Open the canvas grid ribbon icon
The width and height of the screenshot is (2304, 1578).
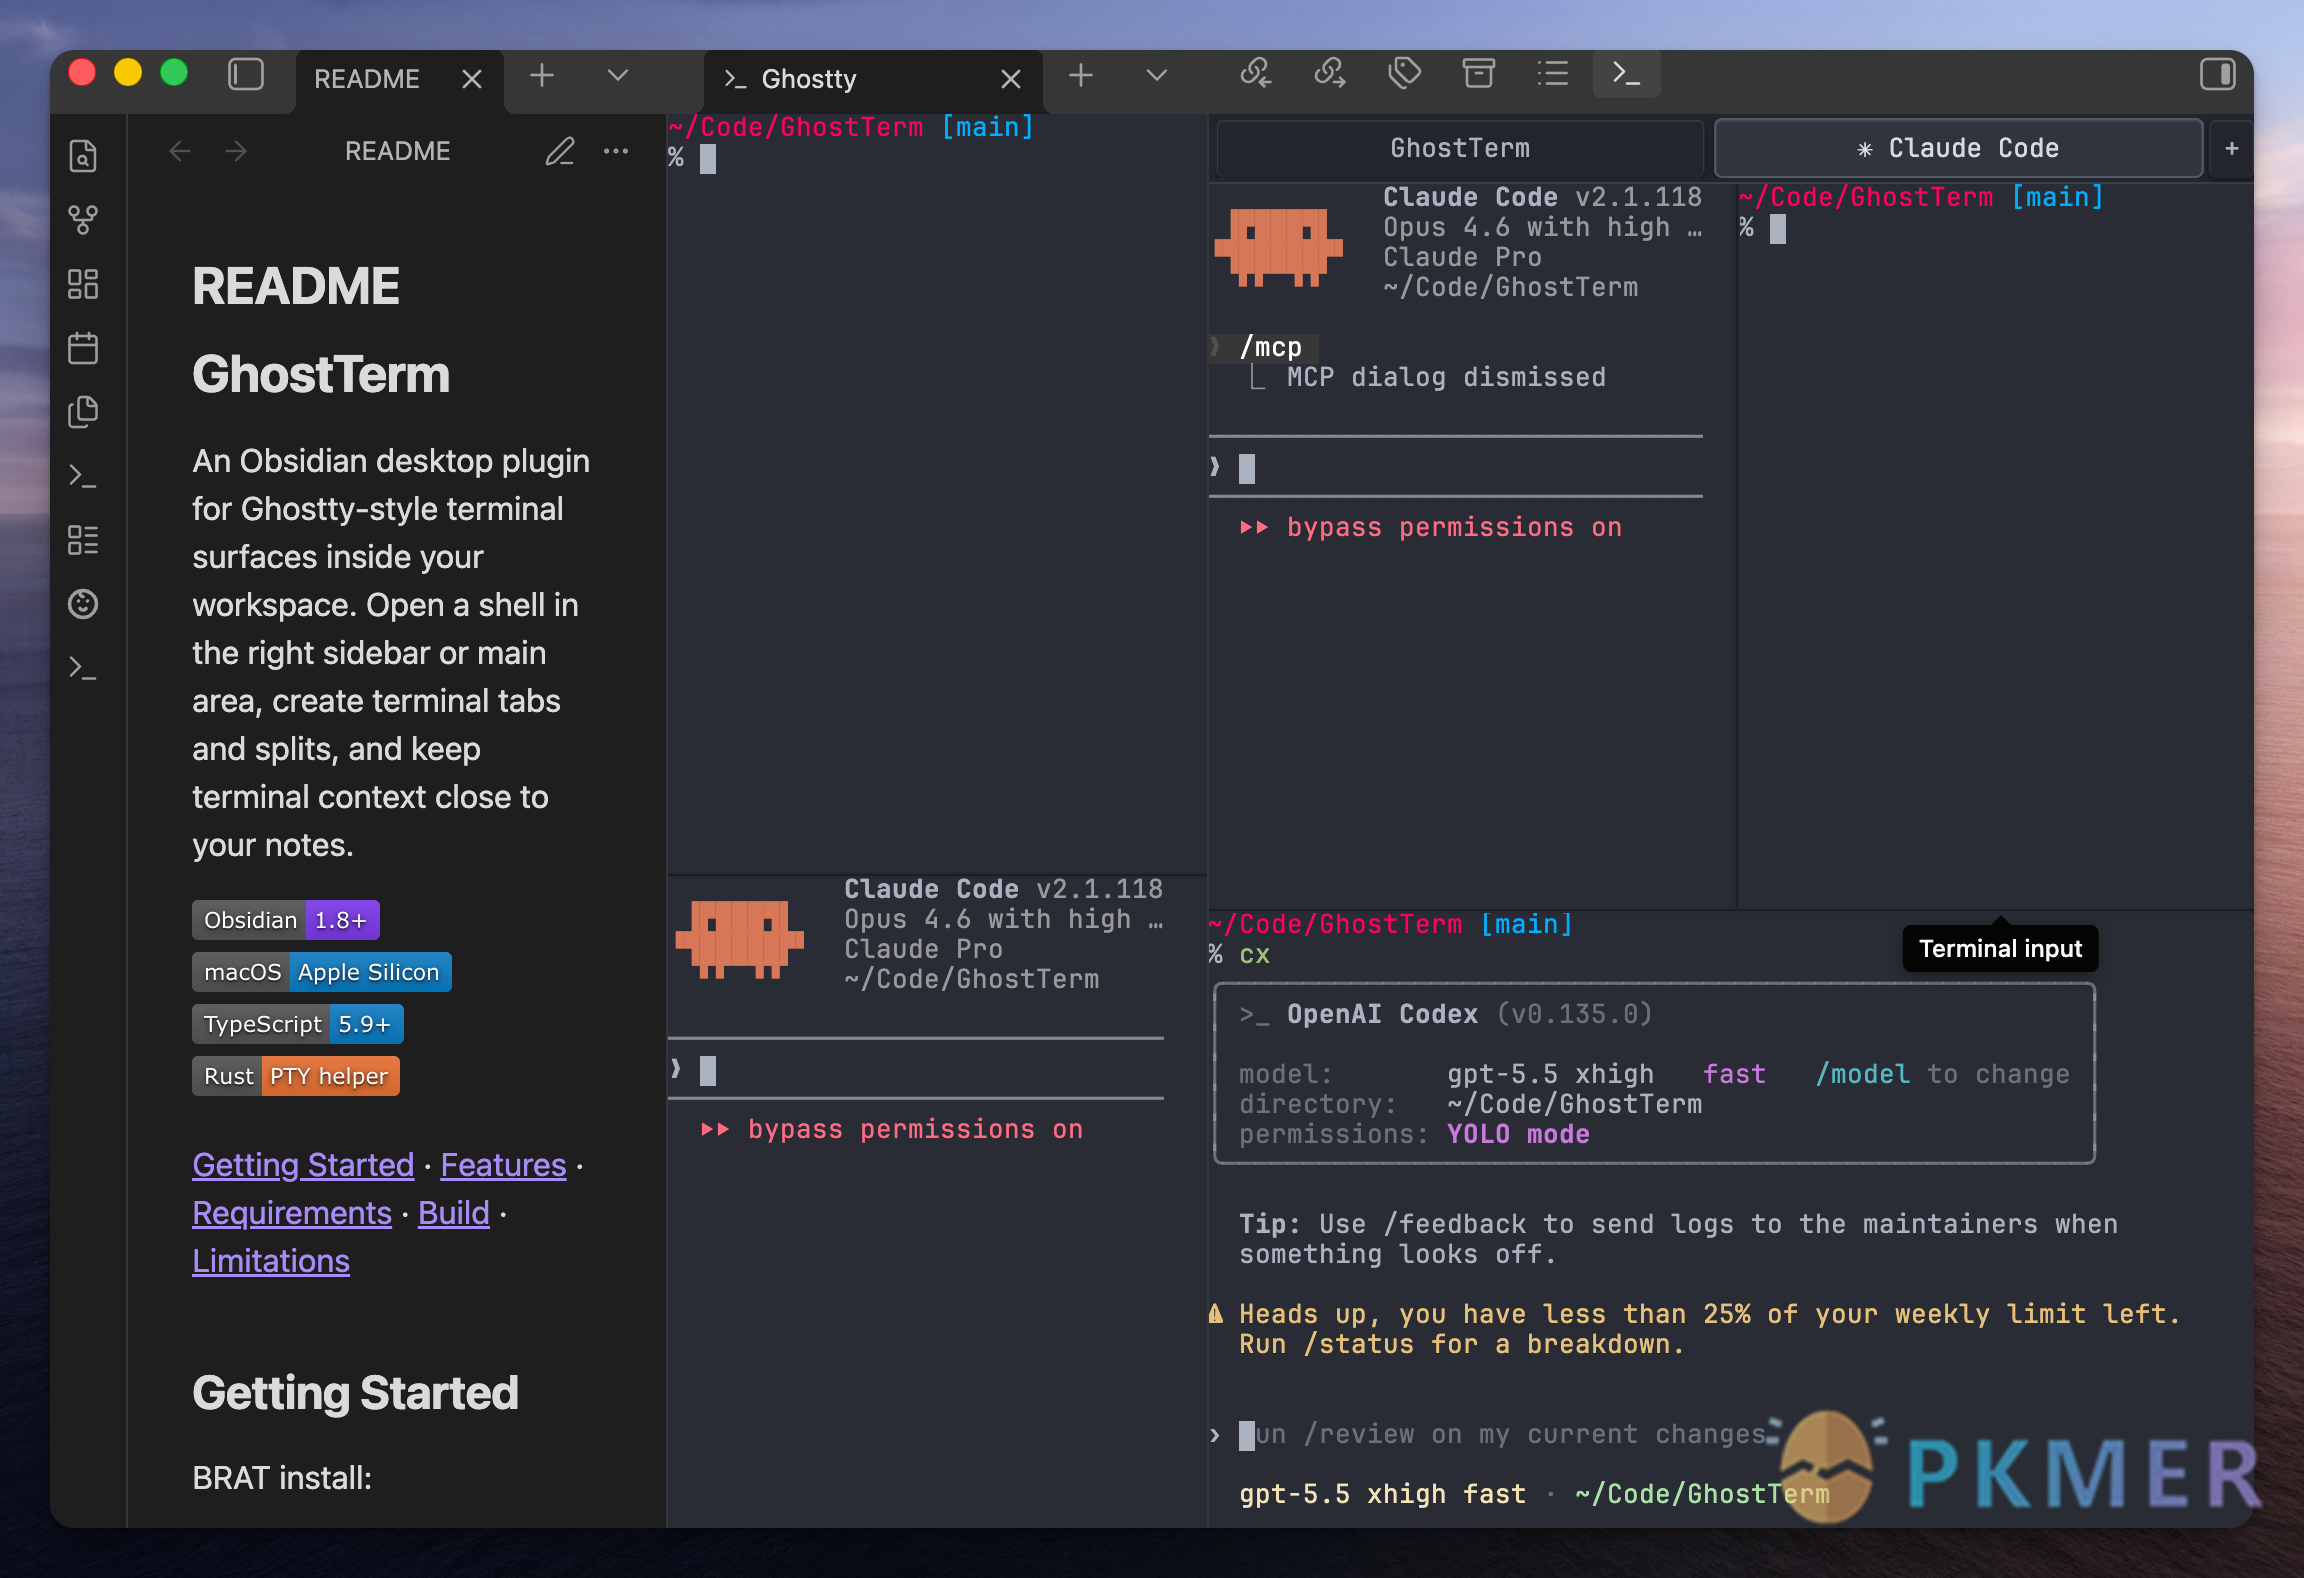(83, 284)
